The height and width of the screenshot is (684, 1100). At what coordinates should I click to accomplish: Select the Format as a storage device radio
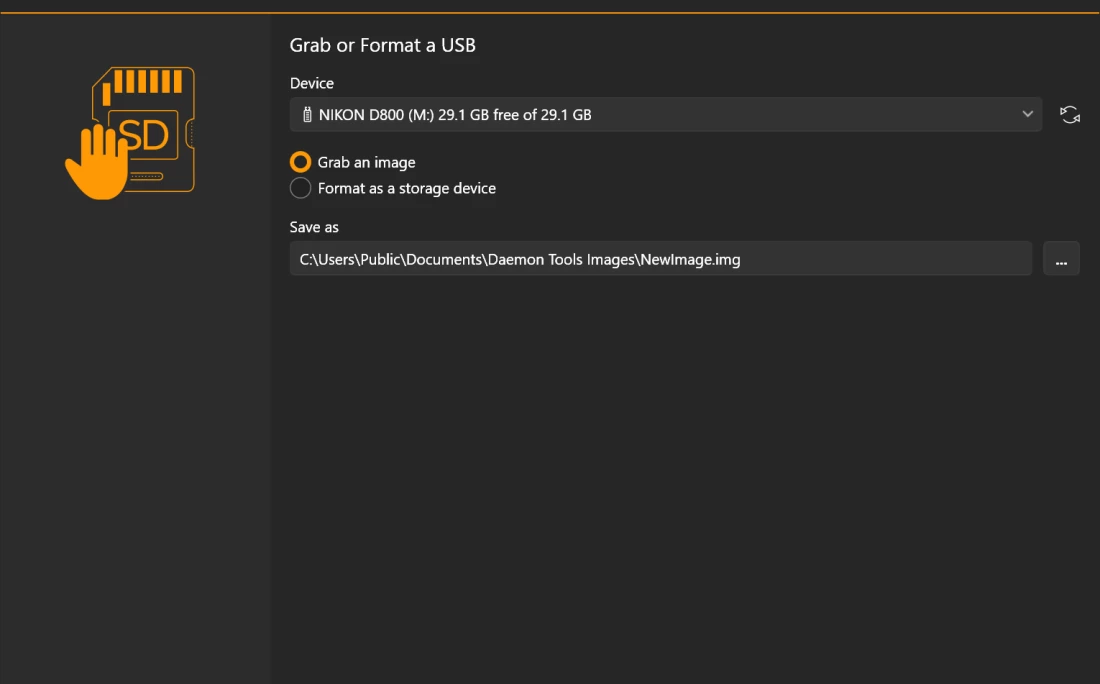(x=300, y=188)
